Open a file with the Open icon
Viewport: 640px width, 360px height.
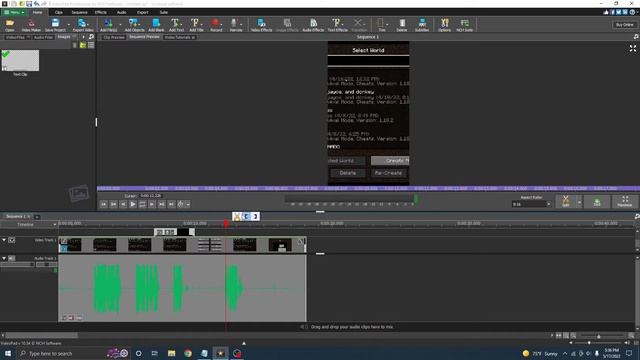coord(9,25)
